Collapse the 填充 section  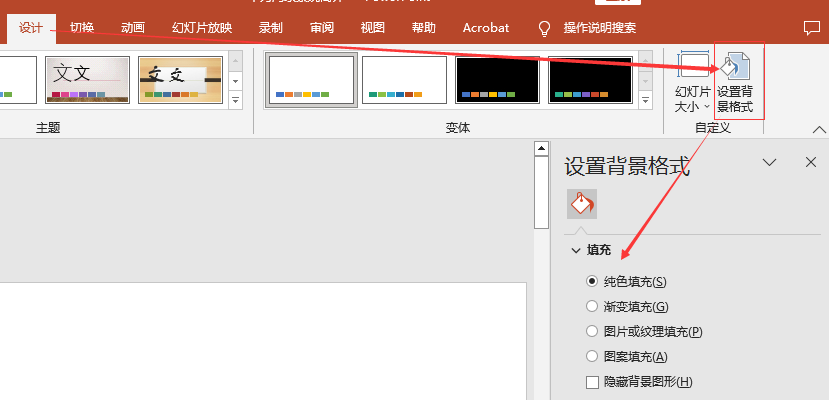(x=576, y=250)
